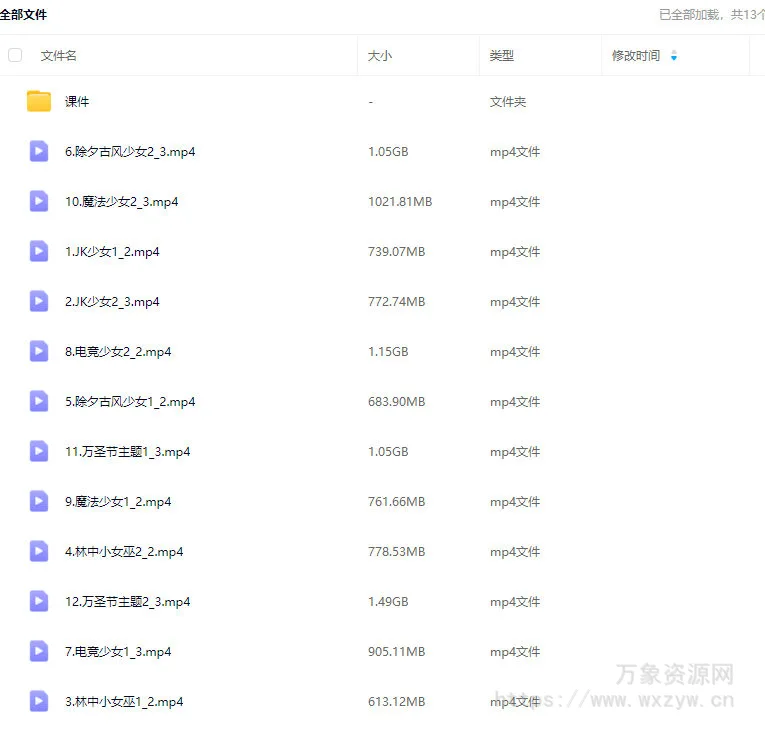765x734 pixels.
Task: Open the 课件 folder by name
Action: coord(77,102)
